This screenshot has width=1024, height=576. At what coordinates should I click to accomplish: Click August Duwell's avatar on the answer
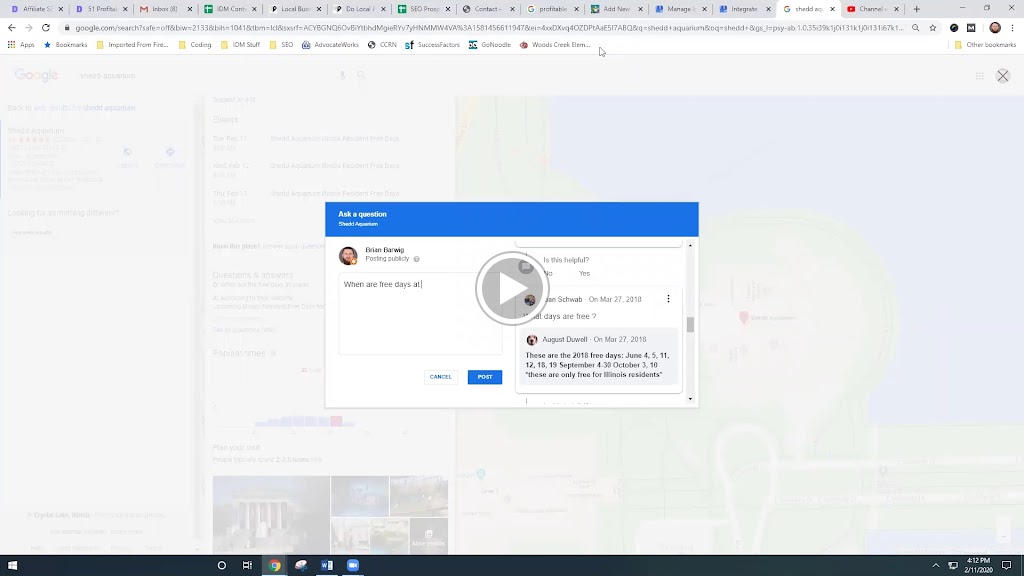(532, 340)
